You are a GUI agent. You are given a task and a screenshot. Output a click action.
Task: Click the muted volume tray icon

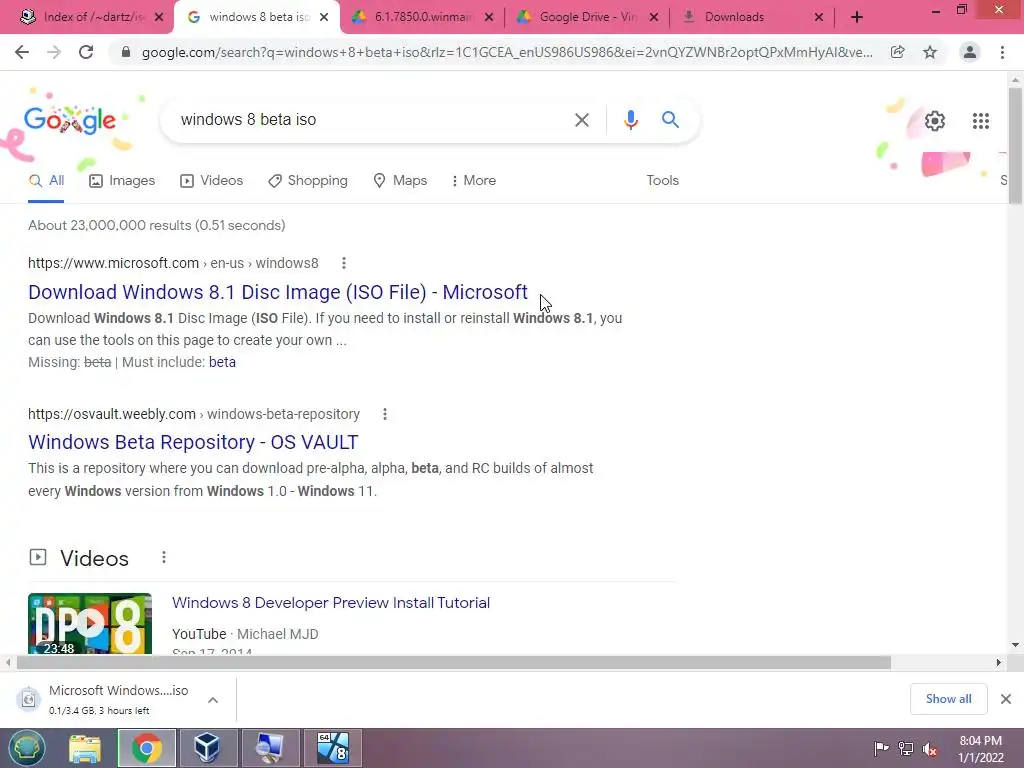click(929, 748)
